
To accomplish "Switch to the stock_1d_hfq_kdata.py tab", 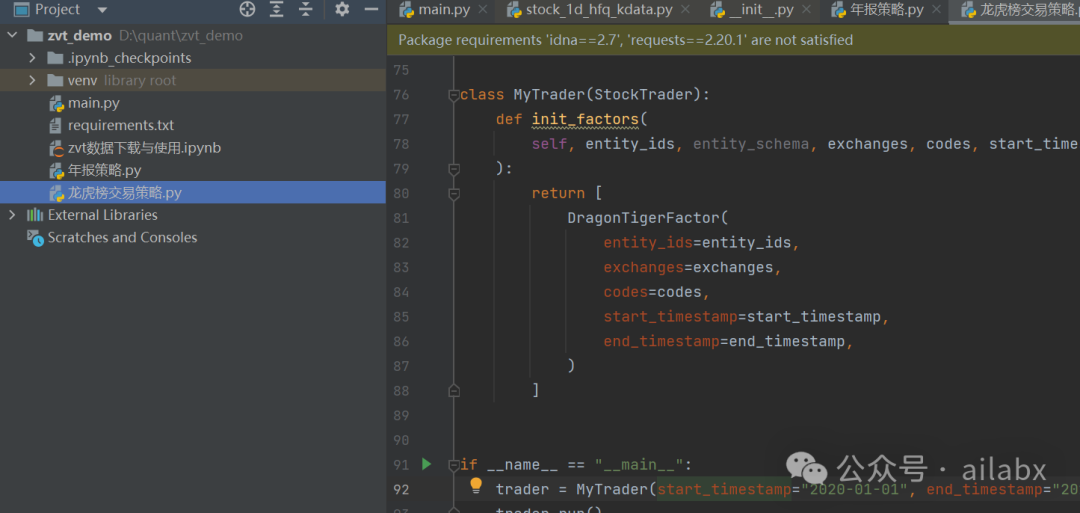I will point(599,10).
